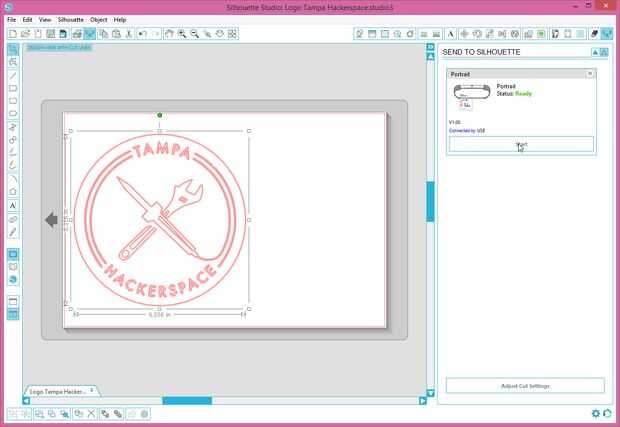
Task: Close the Logo Tampa Hacker tab
Action: click(92, 390)
